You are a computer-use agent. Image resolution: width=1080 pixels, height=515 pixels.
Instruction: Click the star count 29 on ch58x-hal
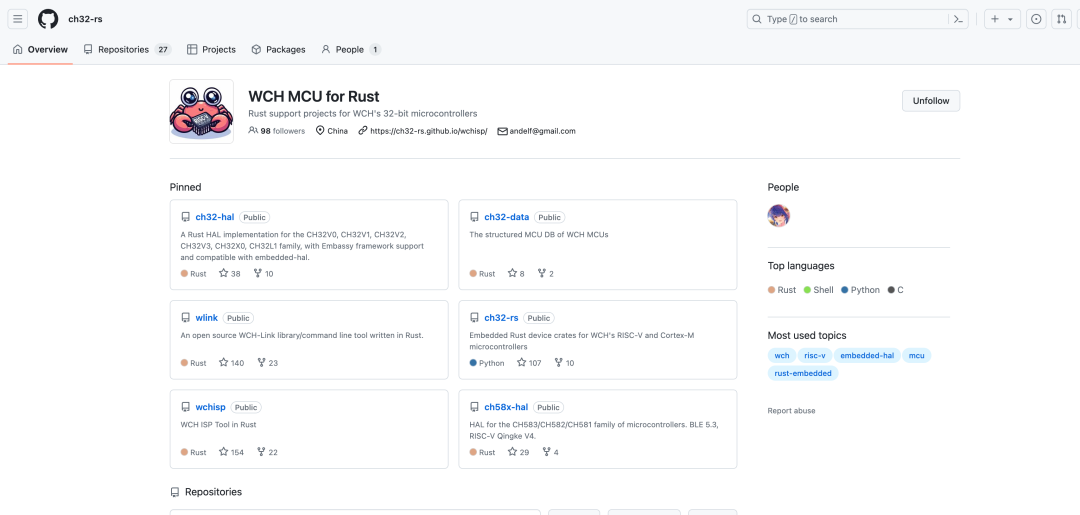(x=519, y=452)
